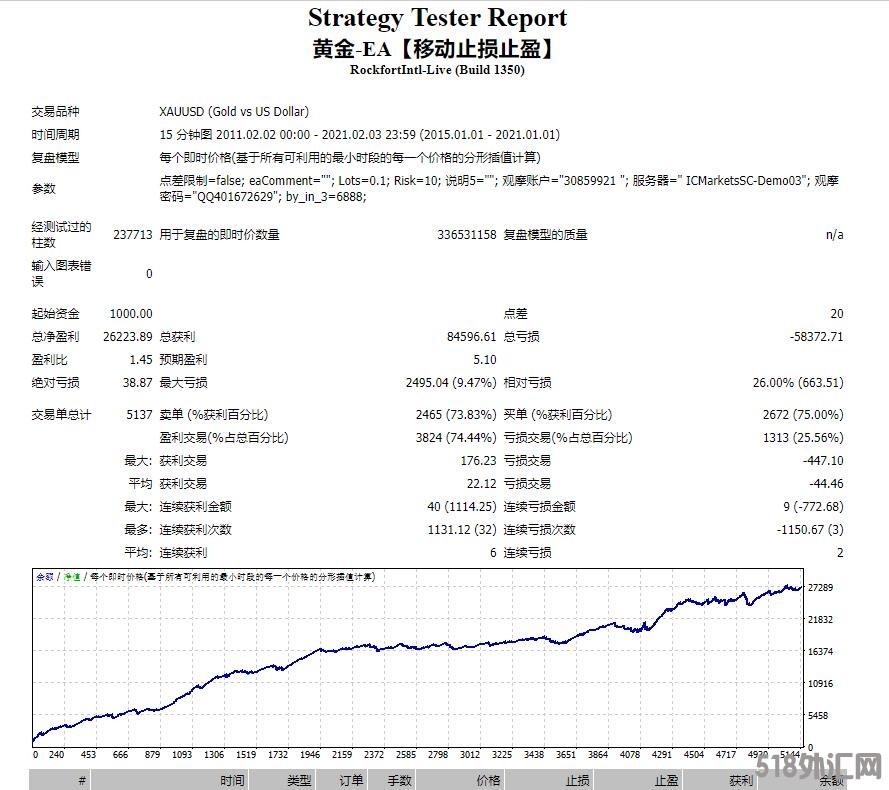Select consecutive wins 40 (1114.25)
This screenshot has width=889, height=790.
point(462,506)
